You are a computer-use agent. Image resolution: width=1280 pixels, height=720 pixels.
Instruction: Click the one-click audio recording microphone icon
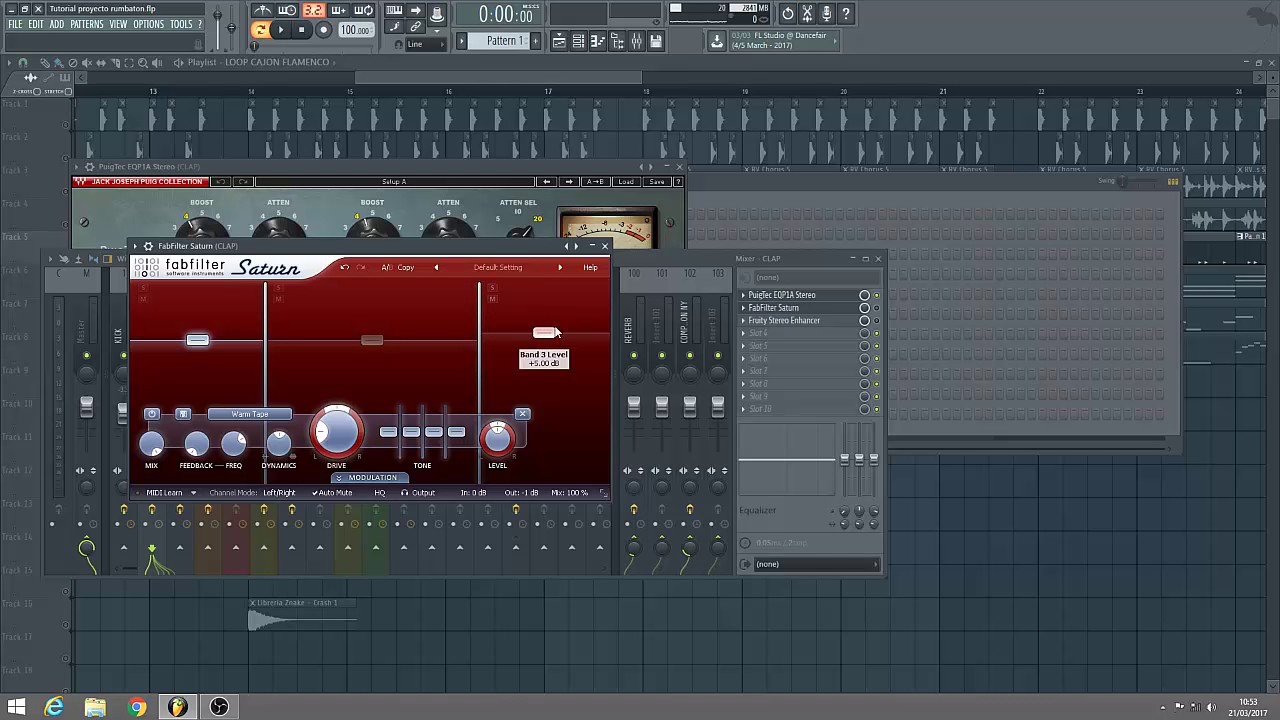point(826,13)
